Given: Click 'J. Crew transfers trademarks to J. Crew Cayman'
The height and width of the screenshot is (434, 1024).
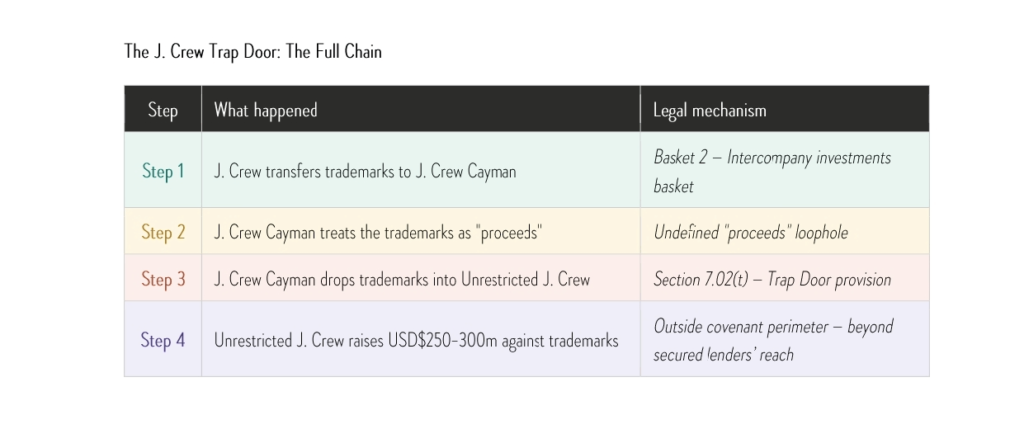Looking at the screenshot, I should pyautogui.click(x=365, y=171).
